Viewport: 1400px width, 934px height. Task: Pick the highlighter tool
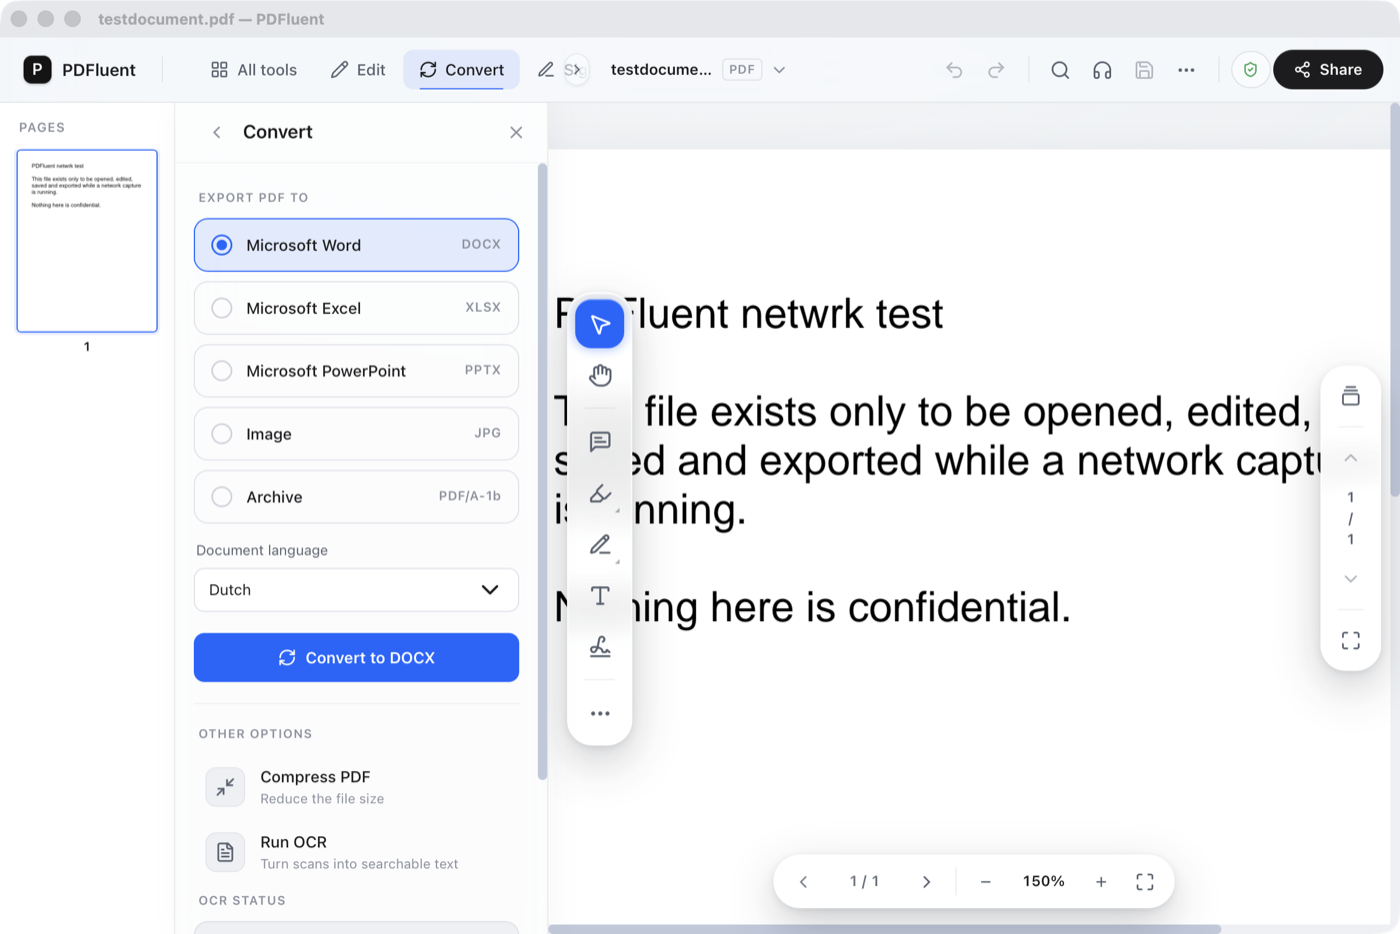pos(600,494)
